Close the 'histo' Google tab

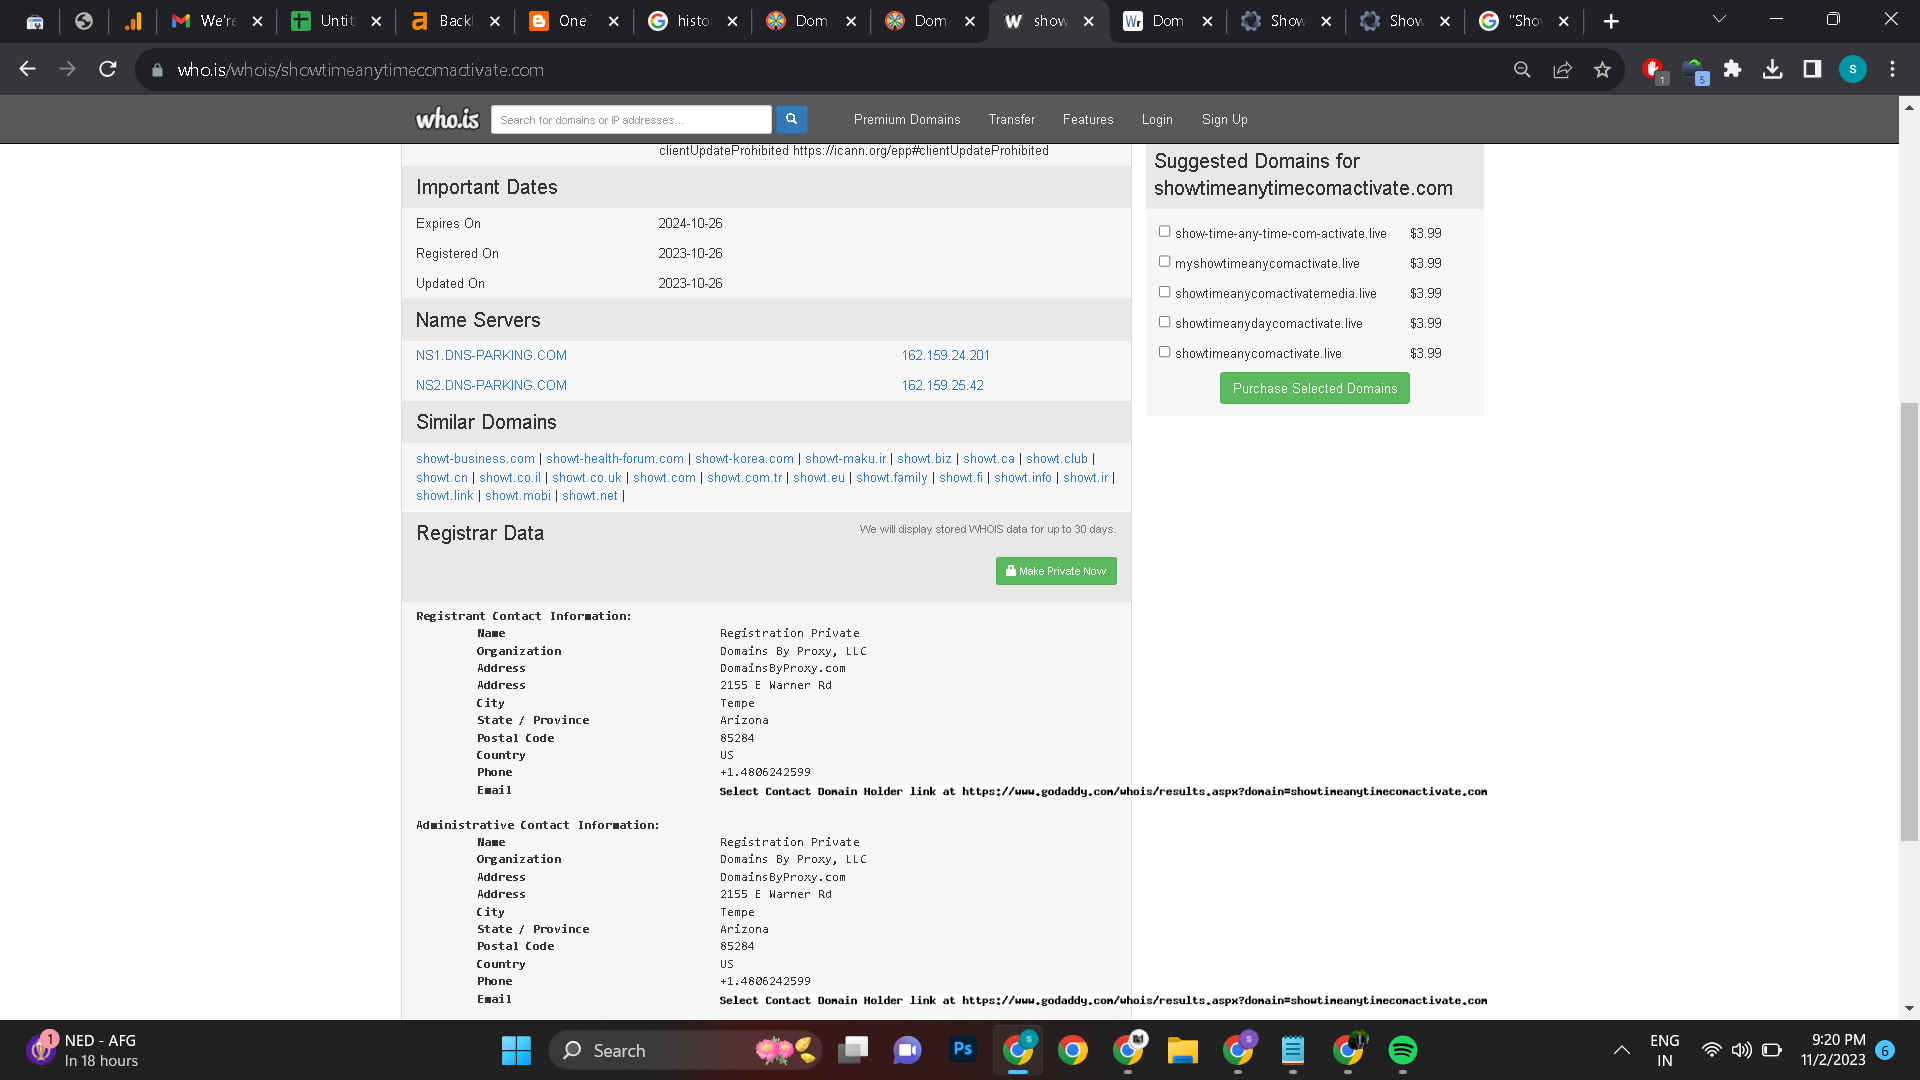(x=732, y=21)
